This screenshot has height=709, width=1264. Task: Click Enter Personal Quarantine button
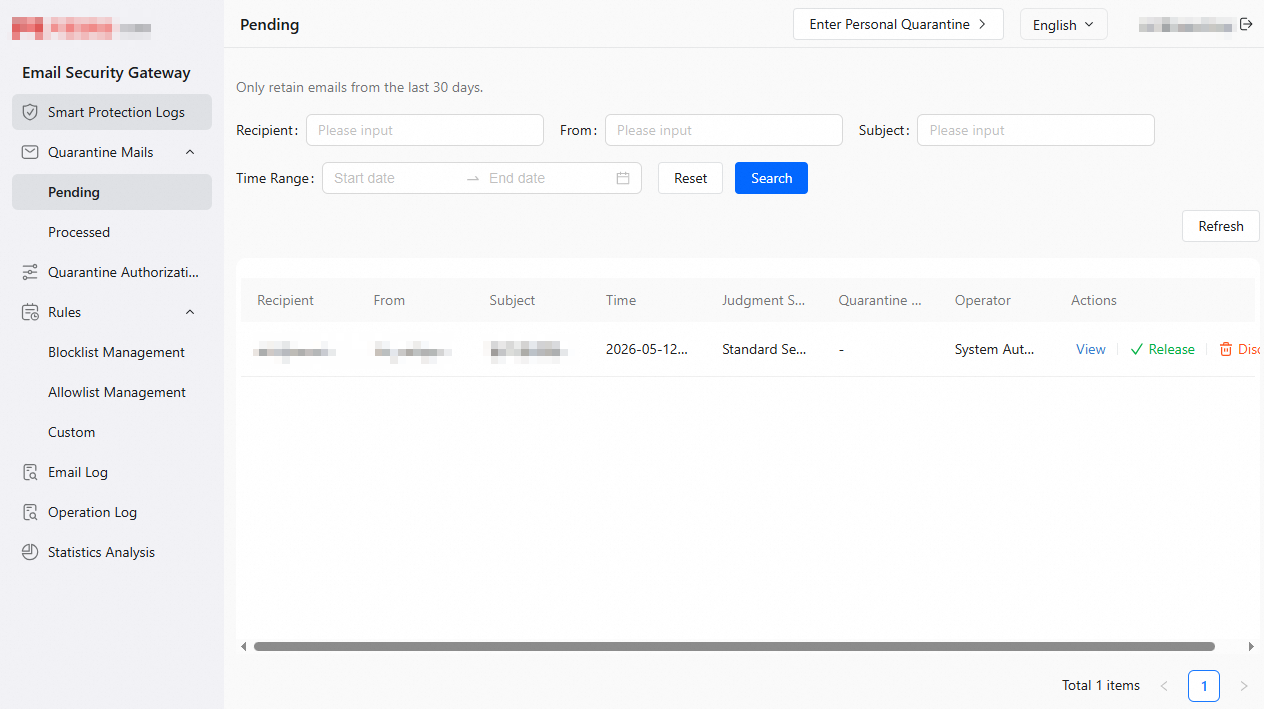898,24
